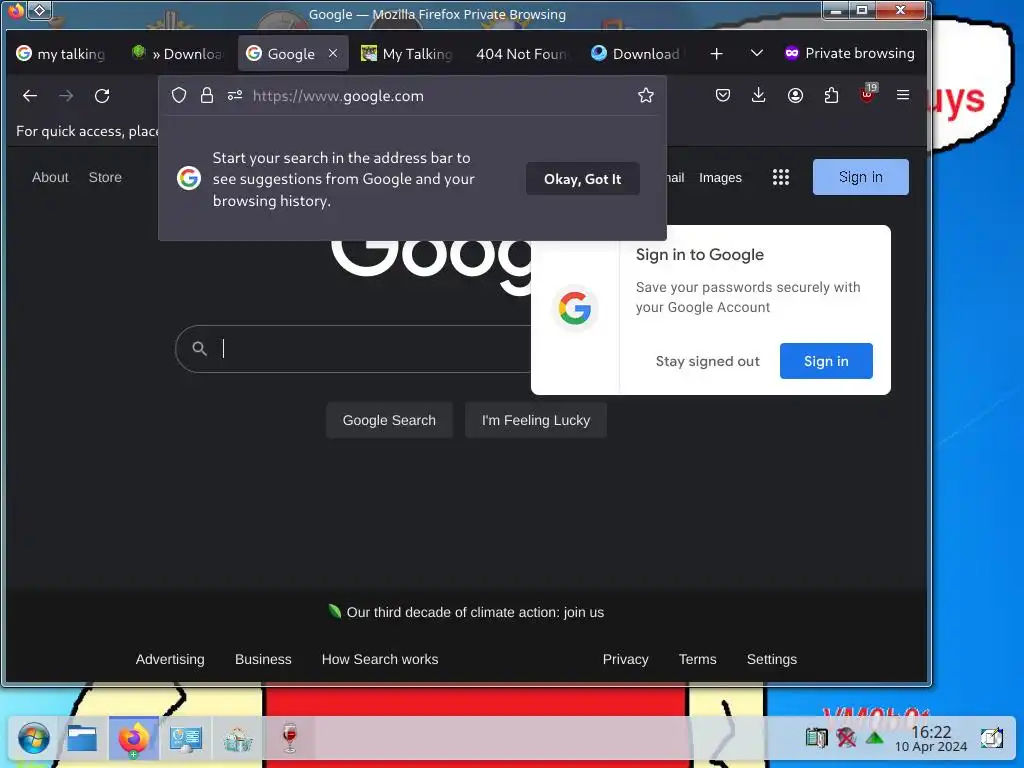
Task: Open the Privacy footer link
Action: (x=626, y=660)
